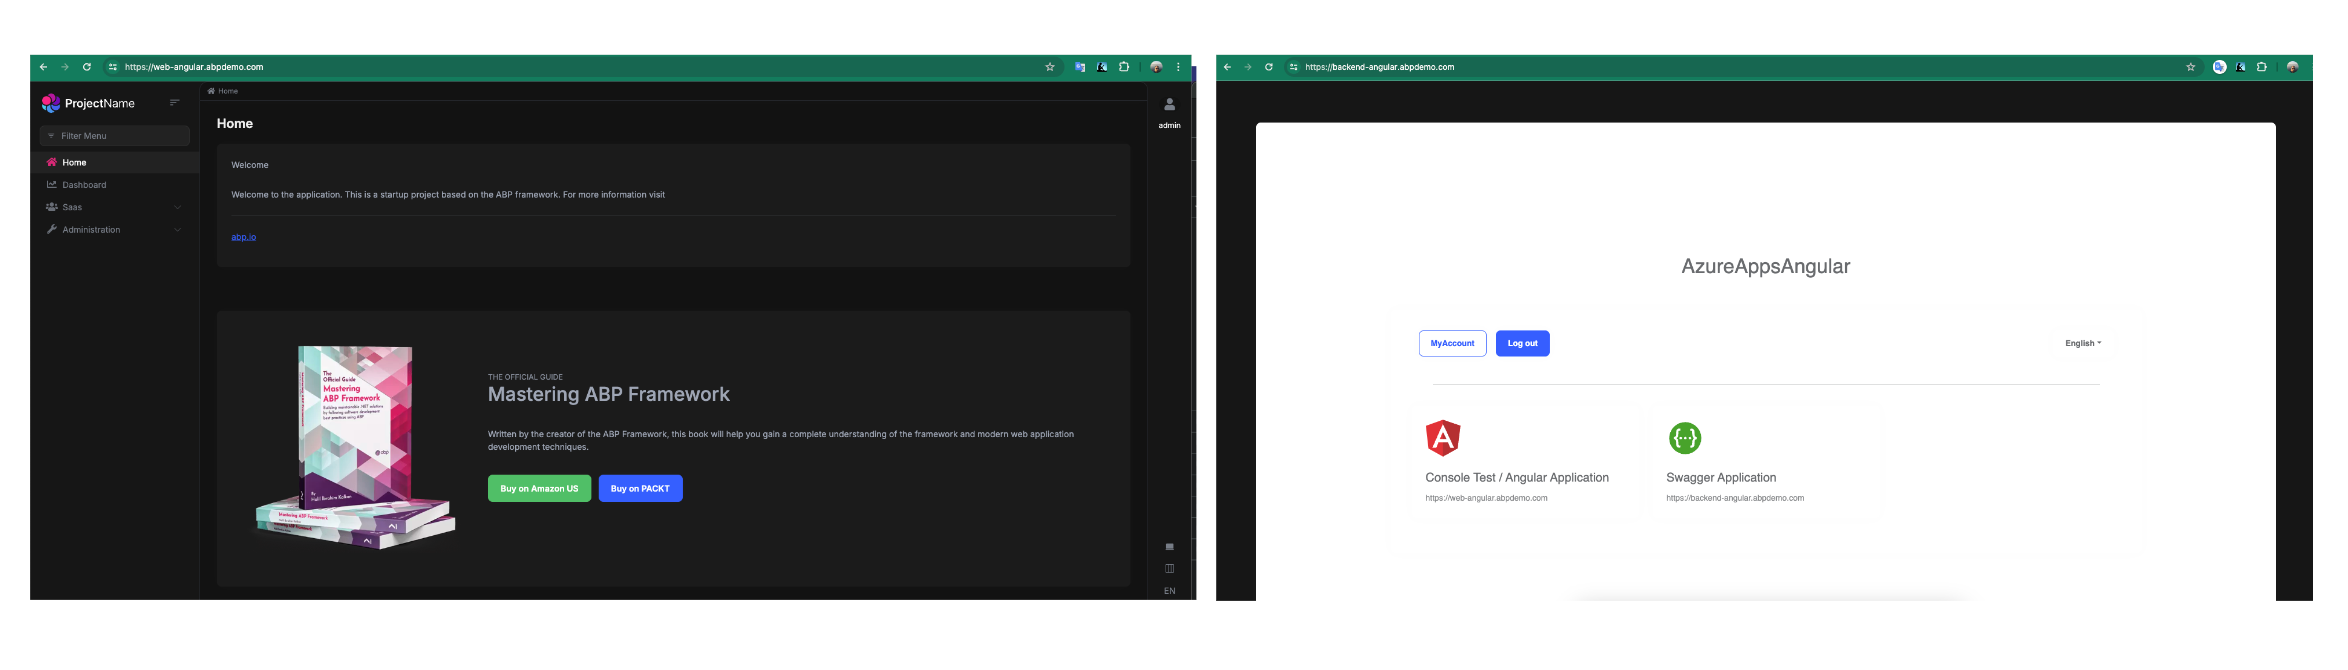2348x670 pixels.
Task: Open the Extensions puzzle menu in the right browser
Action: pyautogui.click(x=2262, y=67)
